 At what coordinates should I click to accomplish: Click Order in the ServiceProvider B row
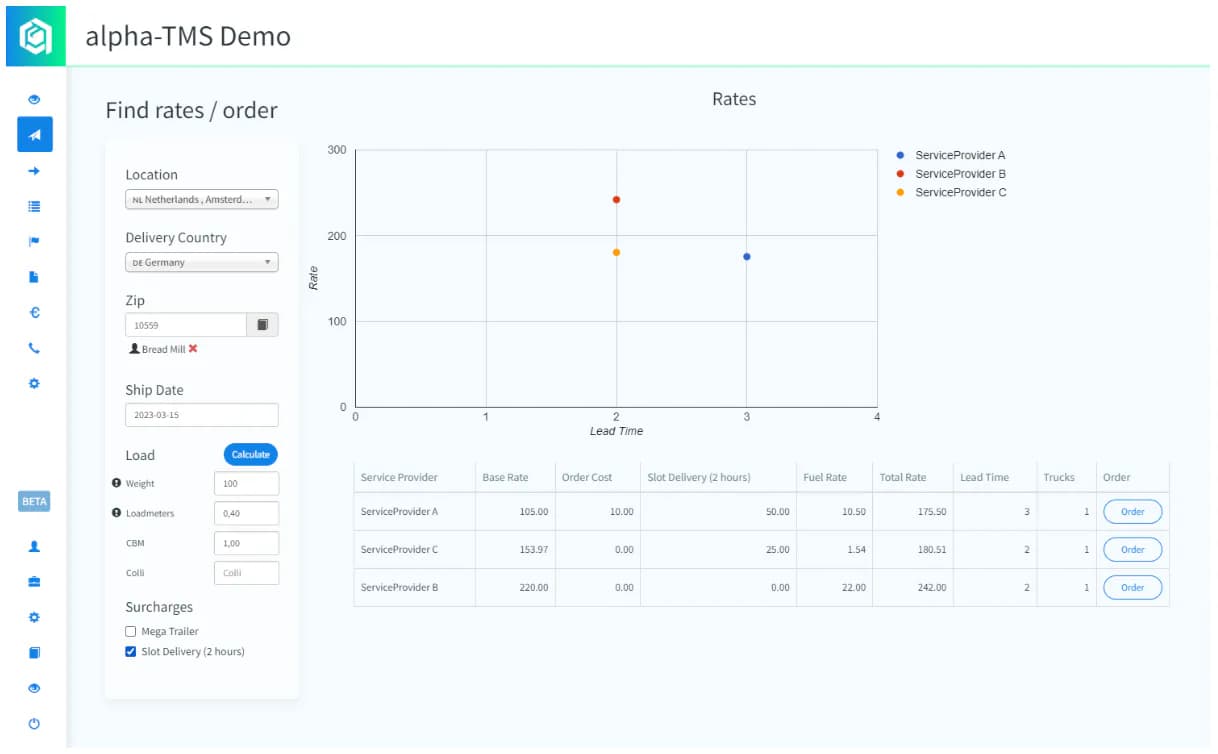click(x=1132, y=588)
